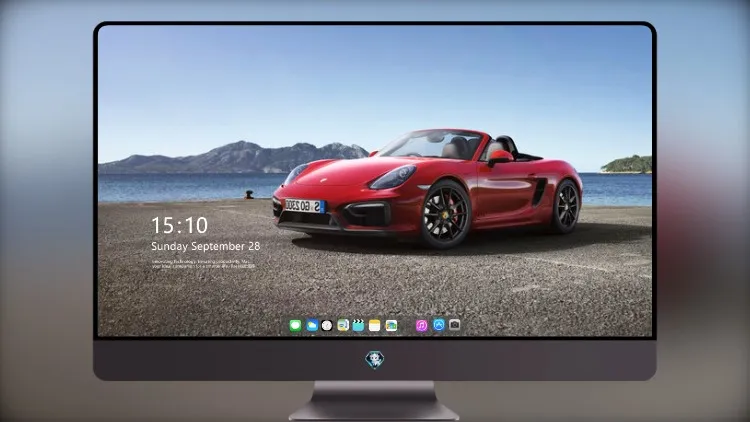Launch the Videos clapperboard app
The height and width of the screenshot is (422, 750).
point(358,326)
